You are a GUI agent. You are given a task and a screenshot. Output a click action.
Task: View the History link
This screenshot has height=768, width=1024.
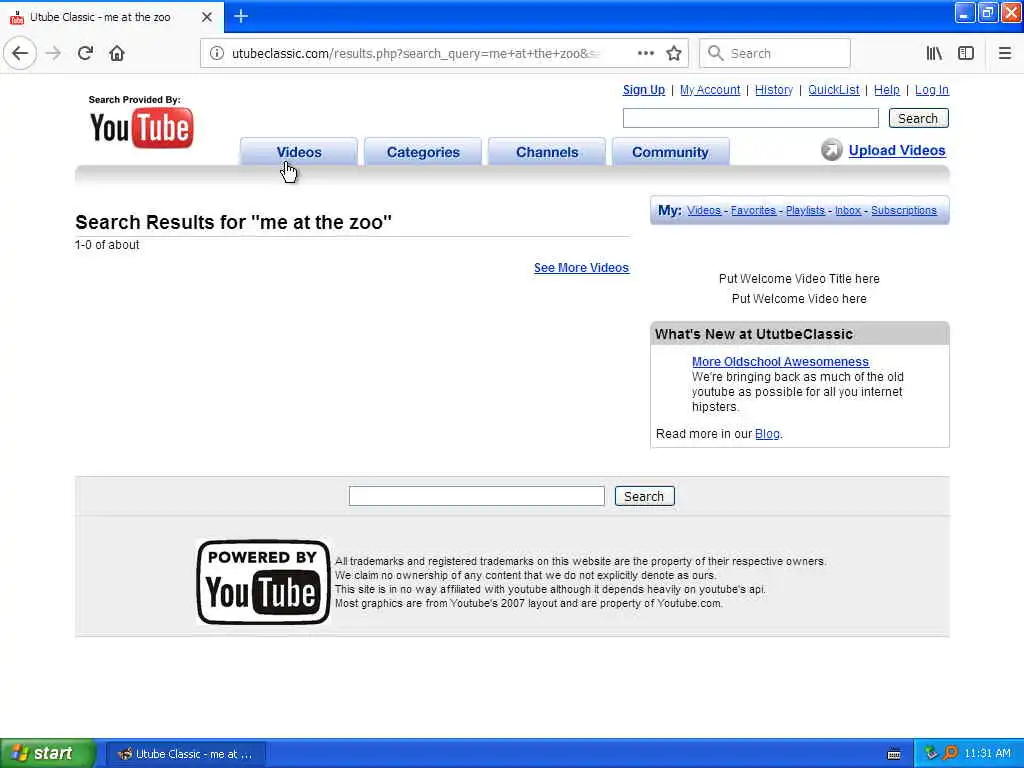click(x=773, y=90)
